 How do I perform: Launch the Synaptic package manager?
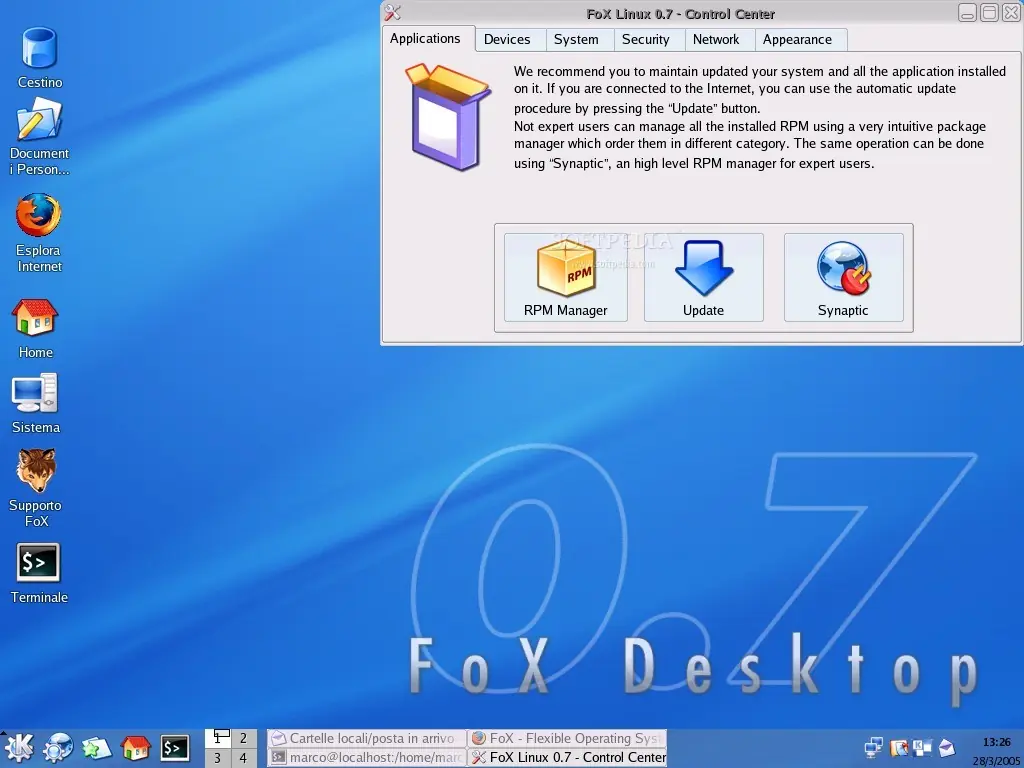click(843, 278)
